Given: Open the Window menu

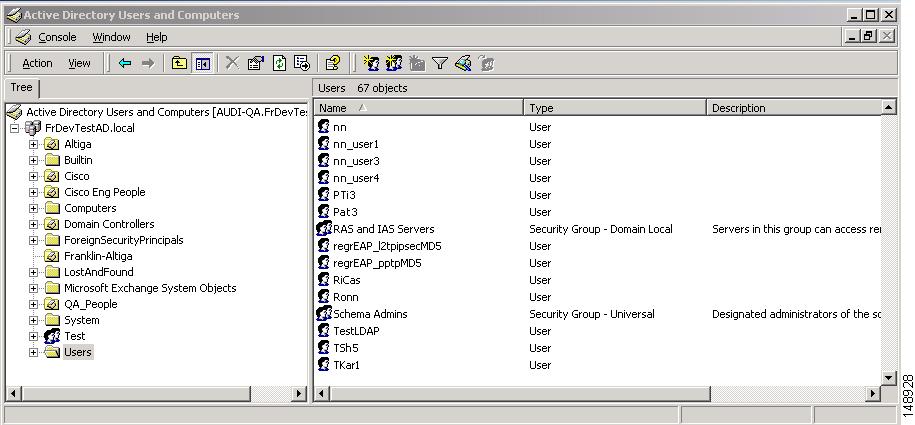Looking at the screenshot, I should [x=111, y=37].
